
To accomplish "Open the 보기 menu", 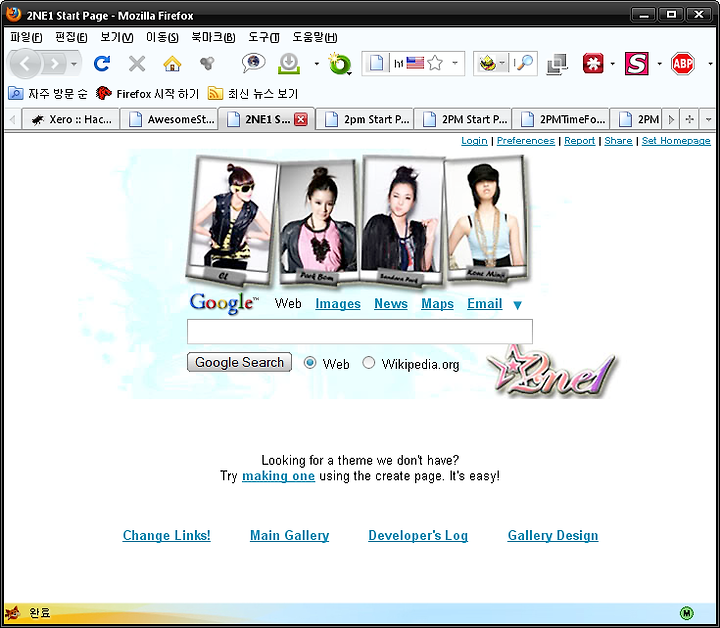I will click(x=117, y=37).
